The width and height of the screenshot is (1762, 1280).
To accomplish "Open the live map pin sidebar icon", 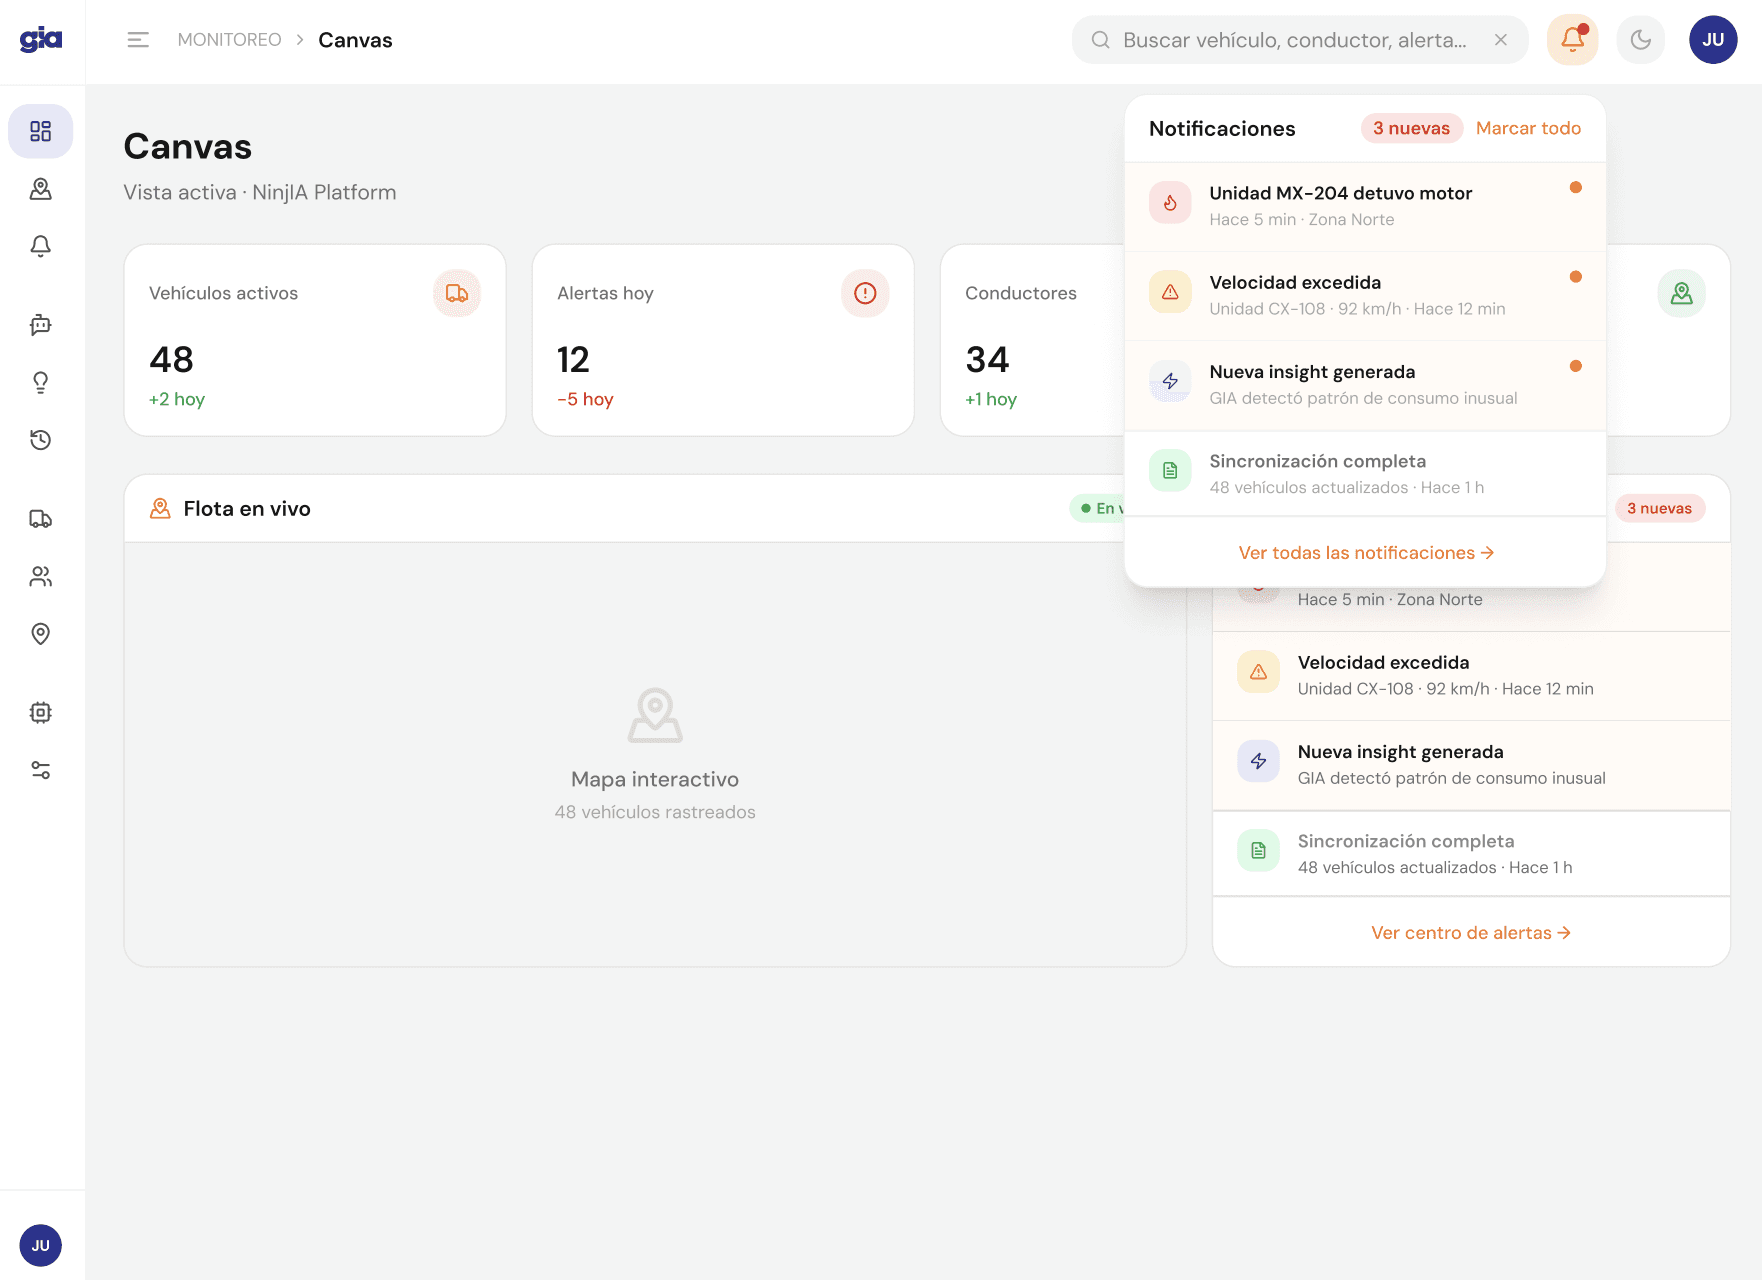I will coord(41,189).
